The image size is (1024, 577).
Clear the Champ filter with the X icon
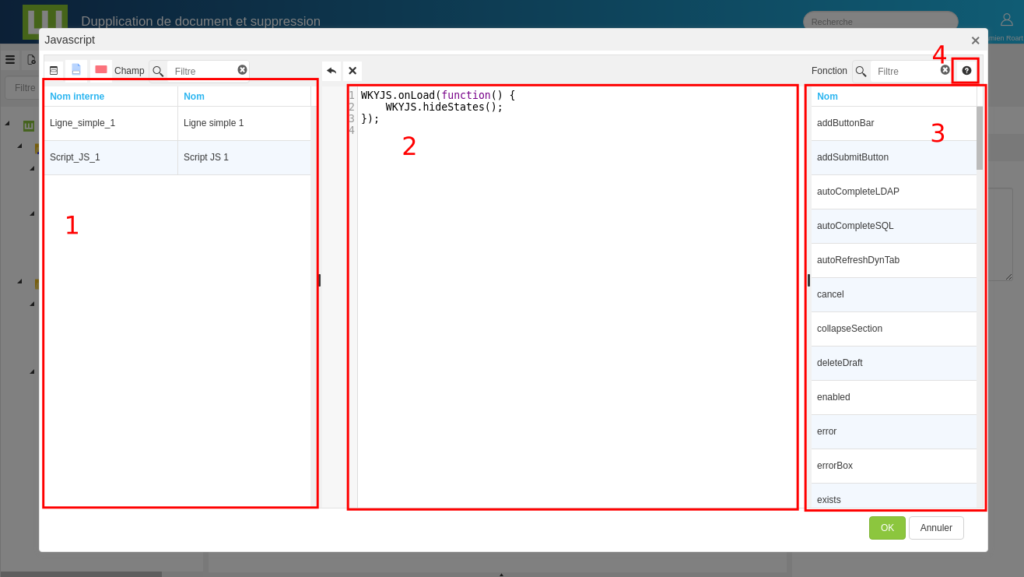coord(242,70)
